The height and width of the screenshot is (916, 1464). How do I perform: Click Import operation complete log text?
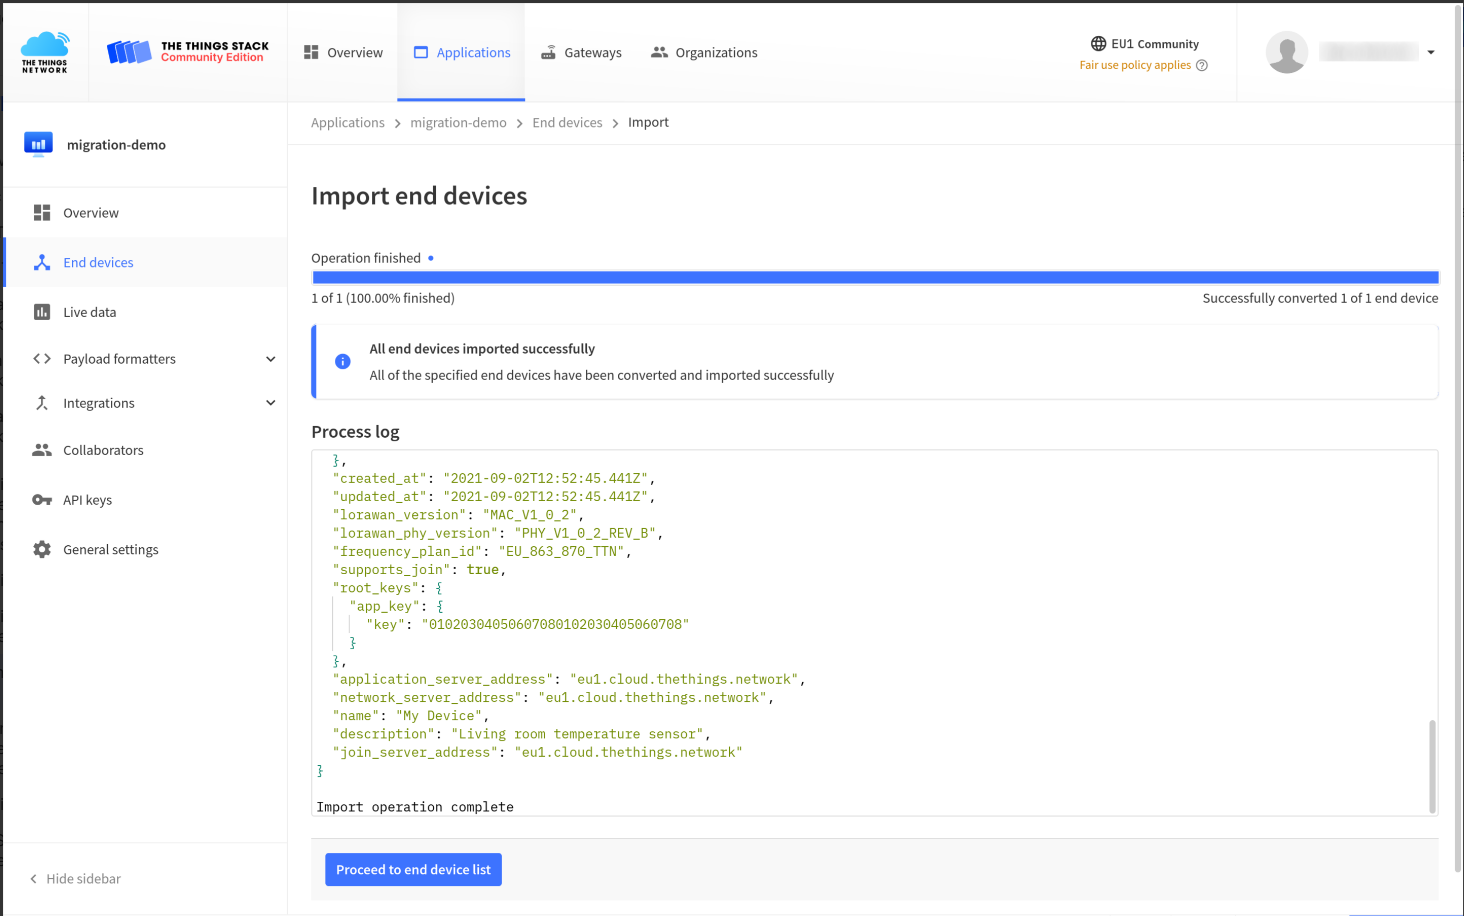point(415,807)
